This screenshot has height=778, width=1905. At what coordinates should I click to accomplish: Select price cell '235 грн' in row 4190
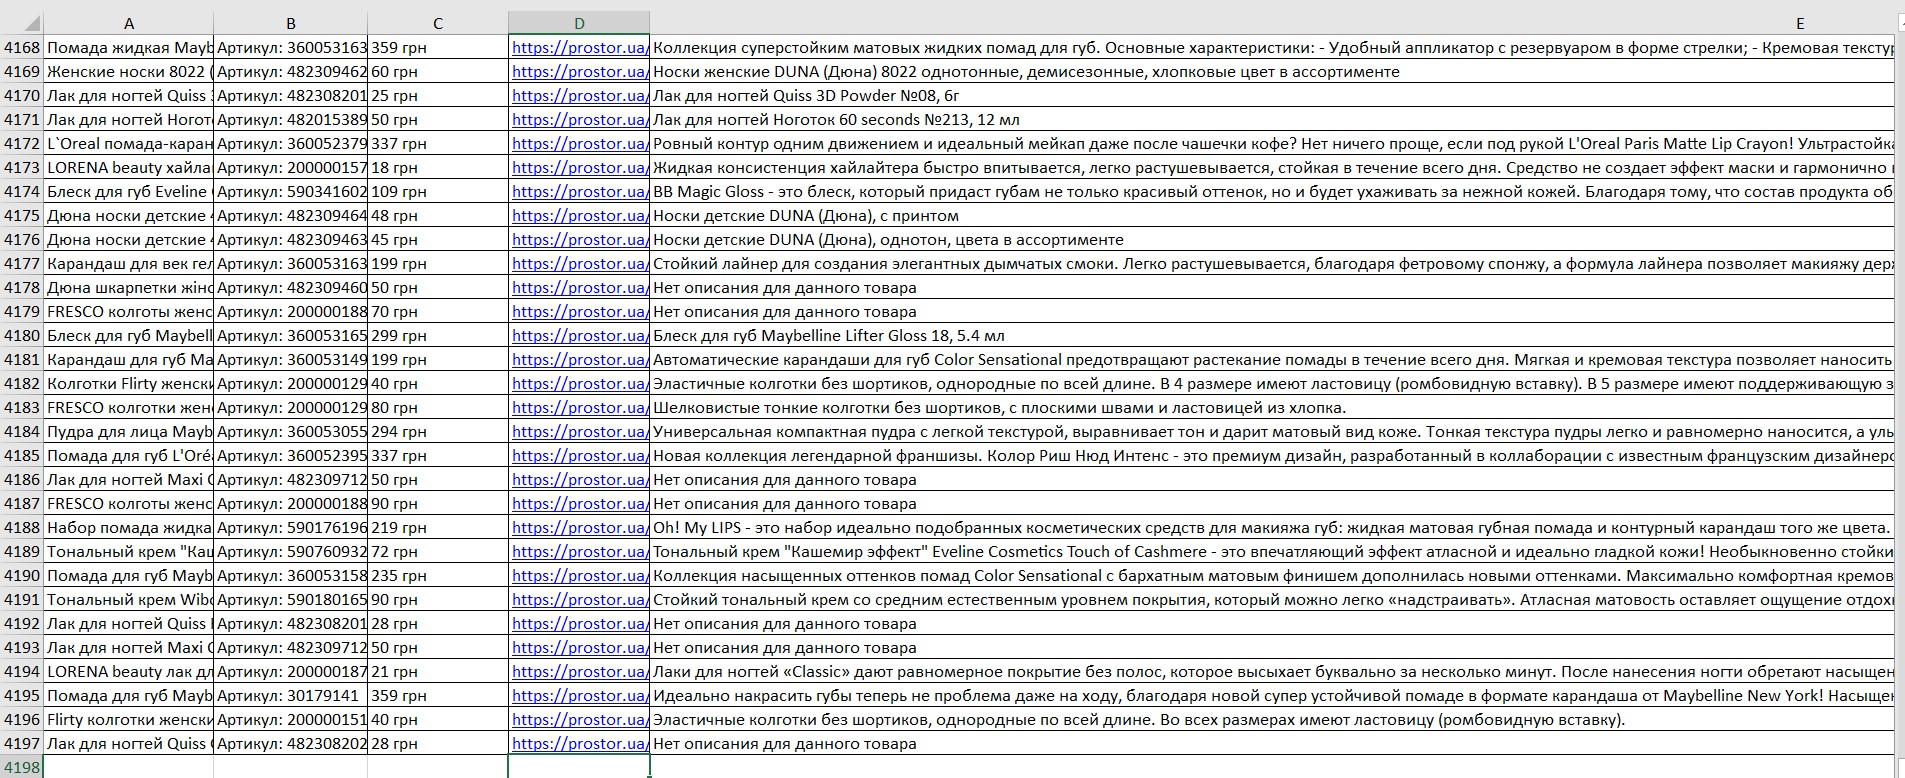pos(438,575)
